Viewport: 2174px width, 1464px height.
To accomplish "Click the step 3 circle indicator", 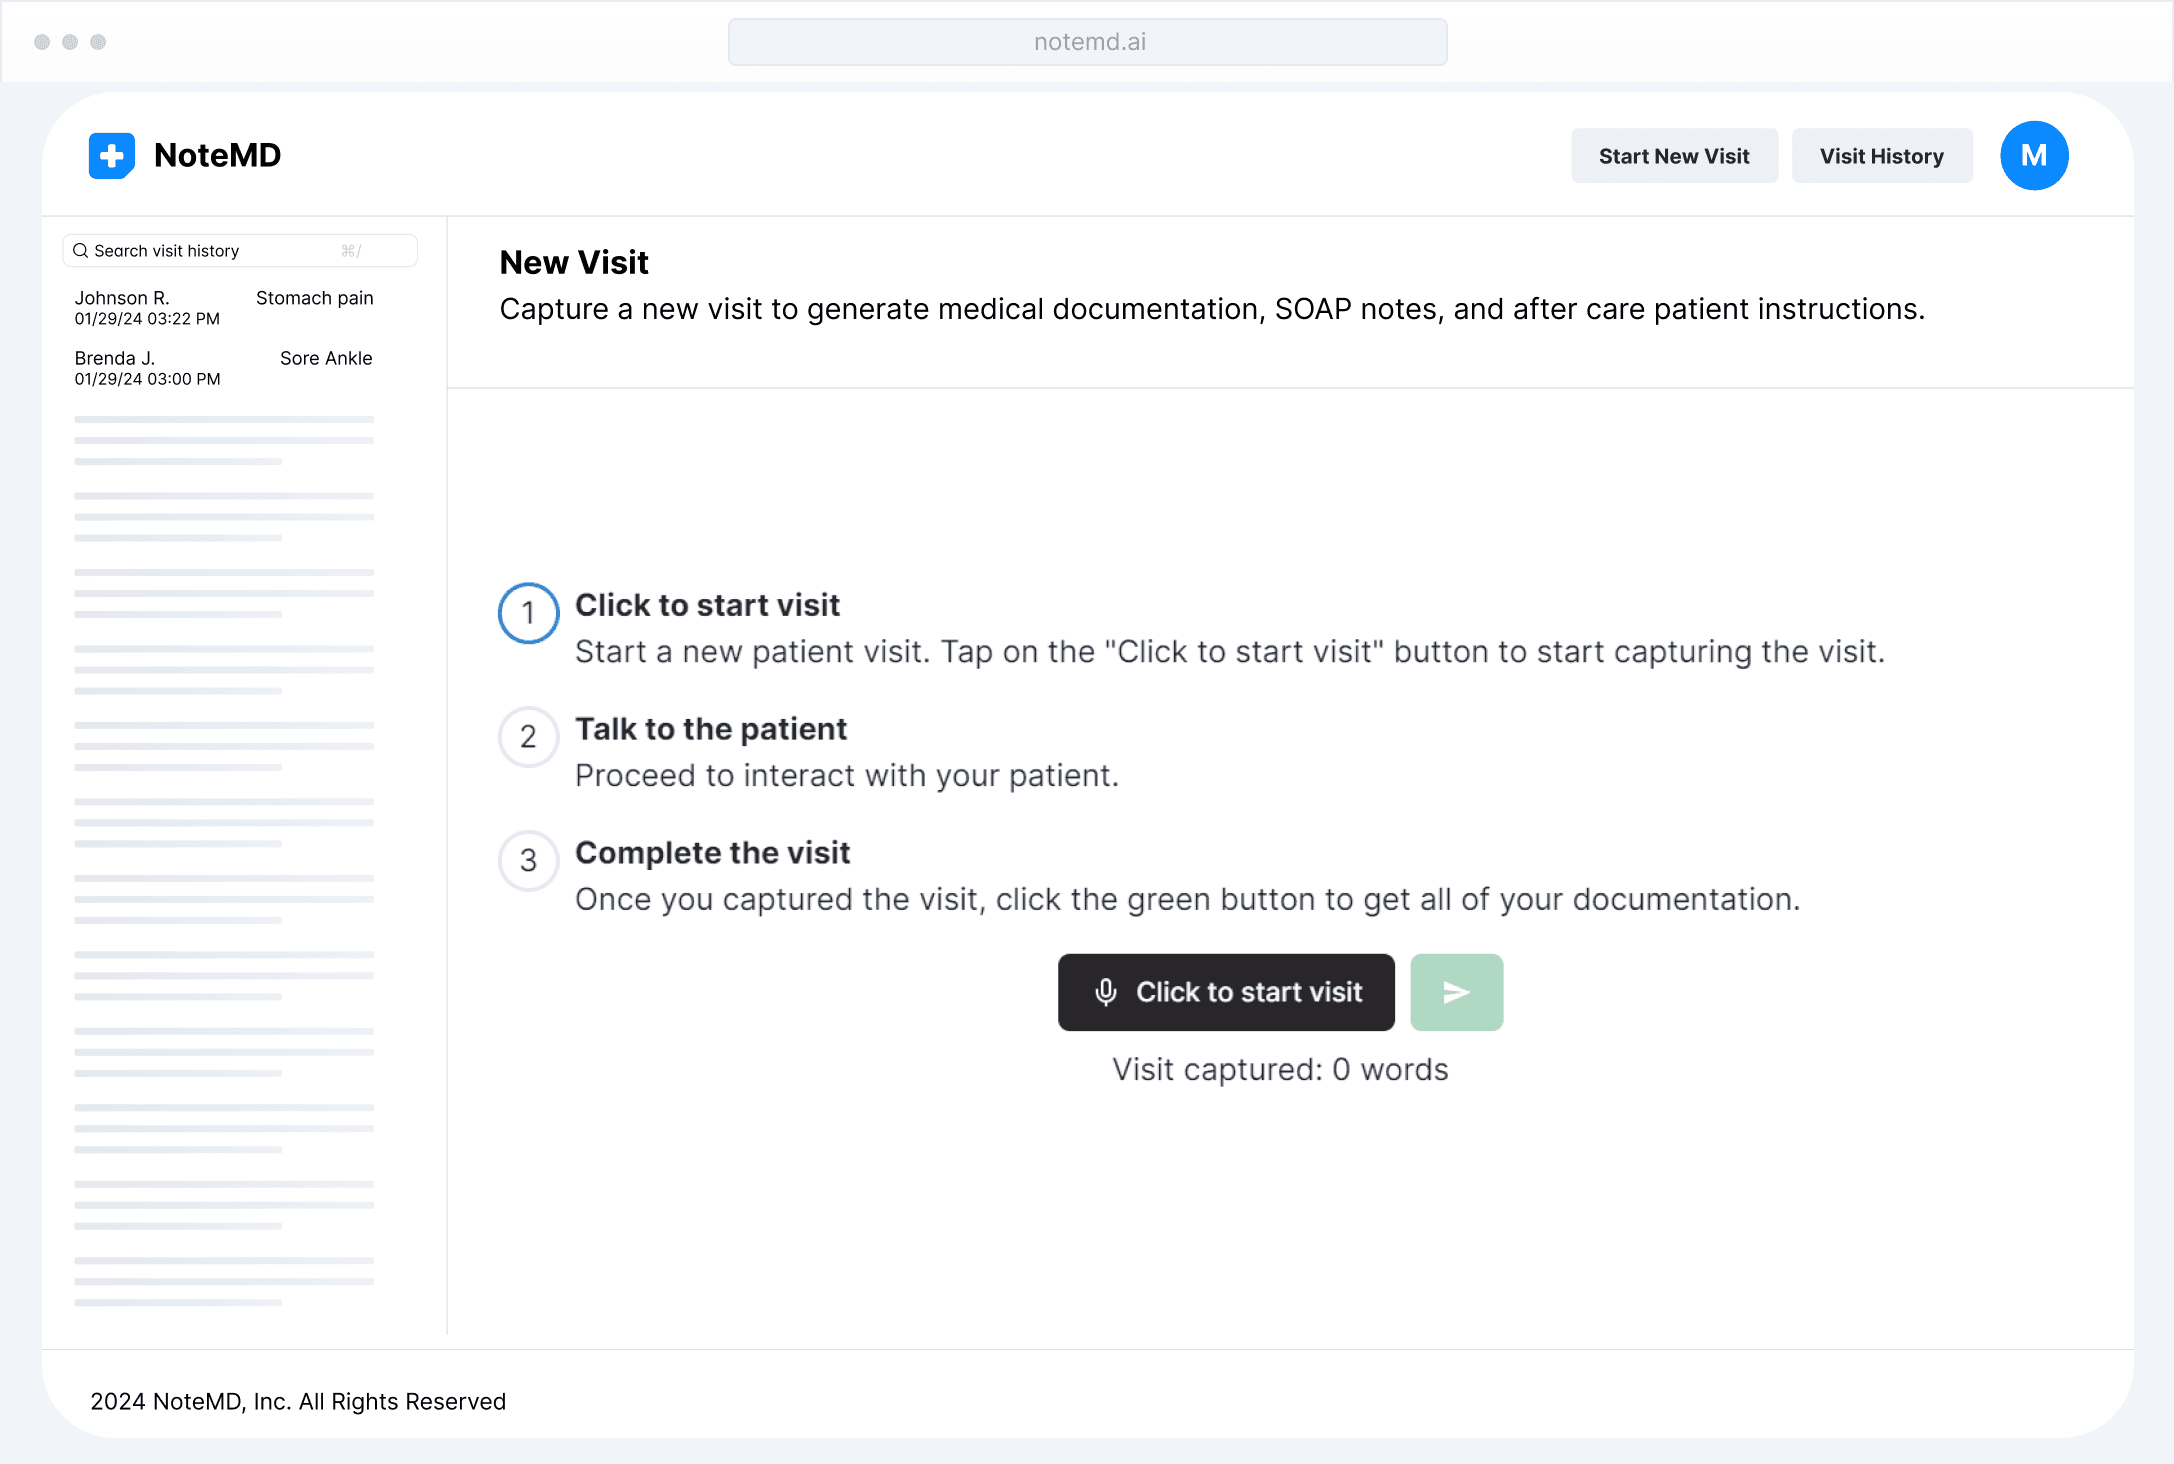I will tap(528, 860).
